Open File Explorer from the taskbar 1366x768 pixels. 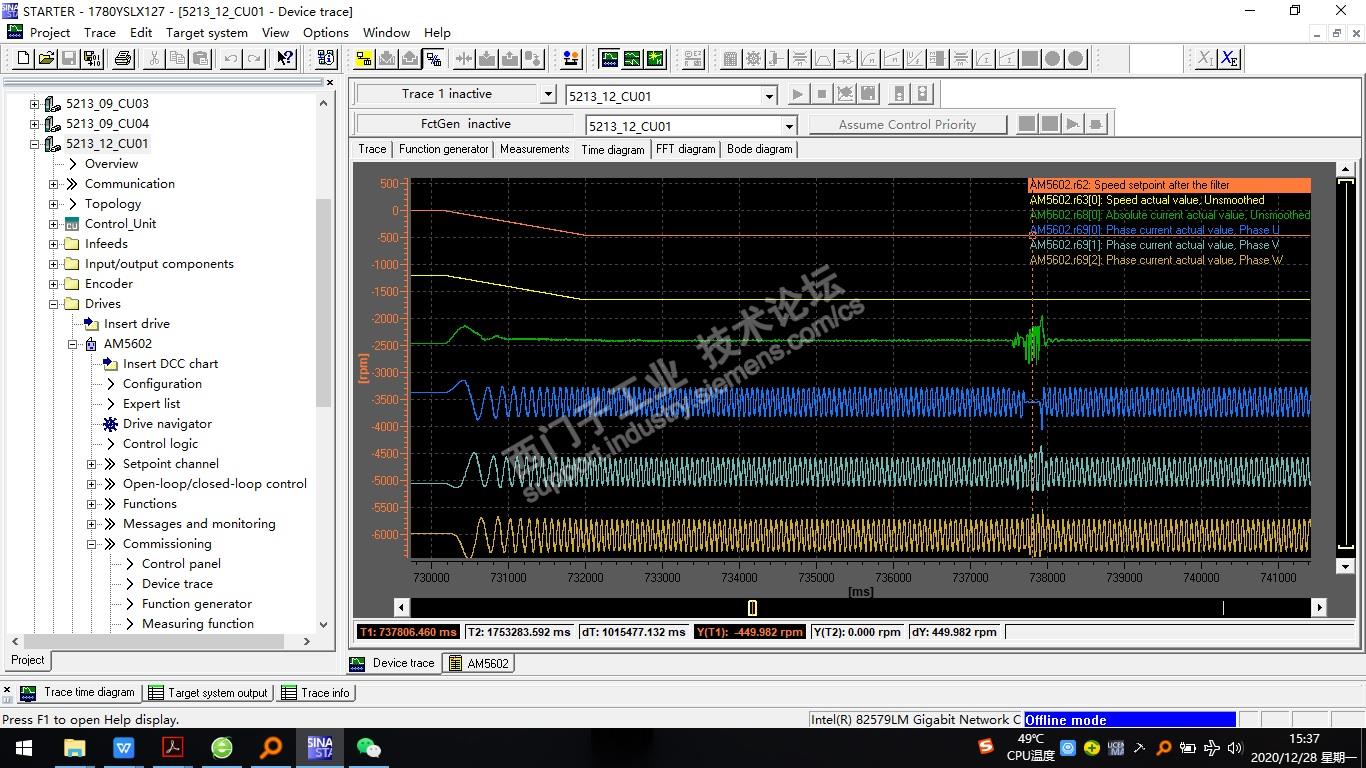pyautogui.click(x=75, y=747)
